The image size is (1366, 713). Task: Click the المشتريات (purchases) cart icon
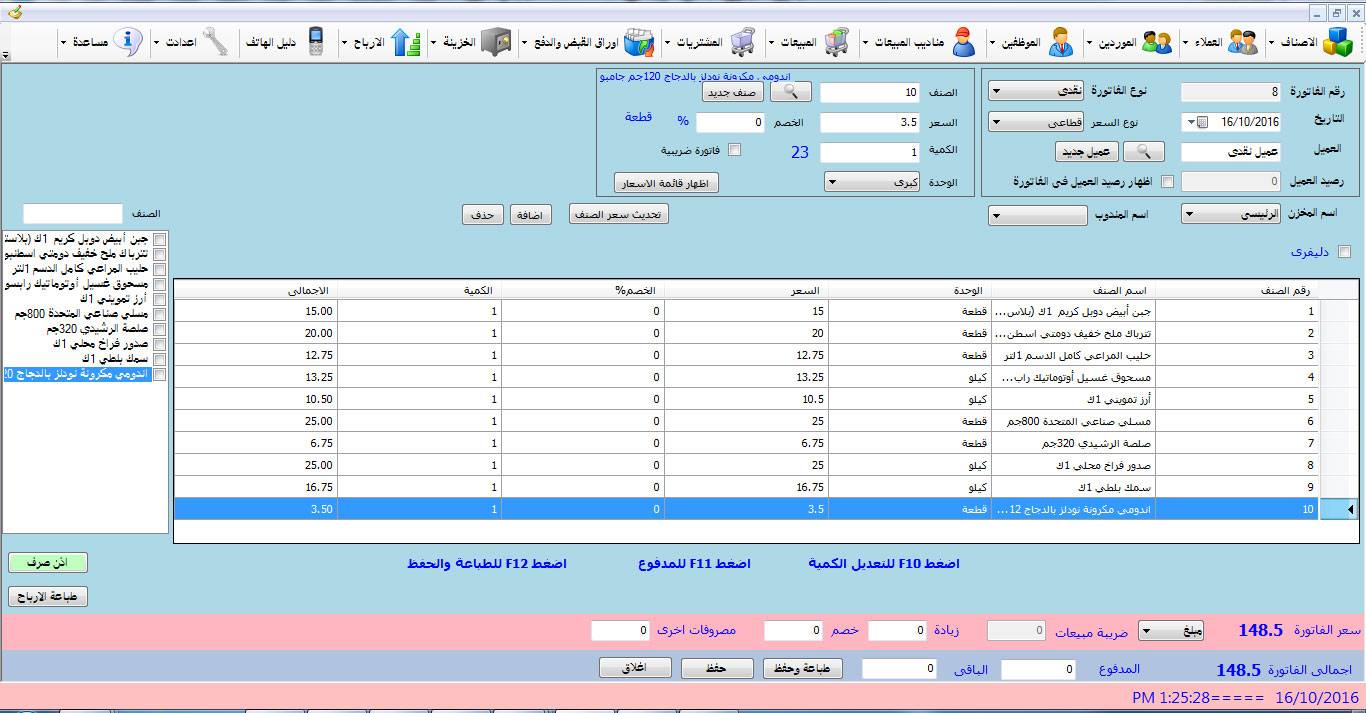[742, 42]
